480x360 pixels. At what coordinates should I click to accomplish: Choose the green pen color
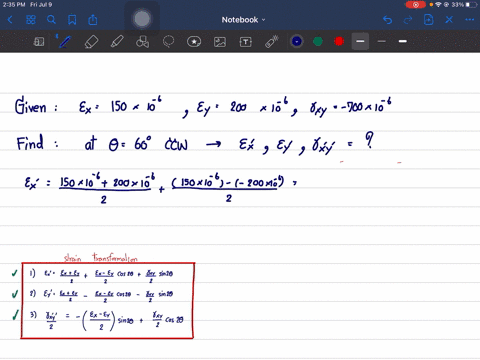pyautogui.click(x=318, y=41)
